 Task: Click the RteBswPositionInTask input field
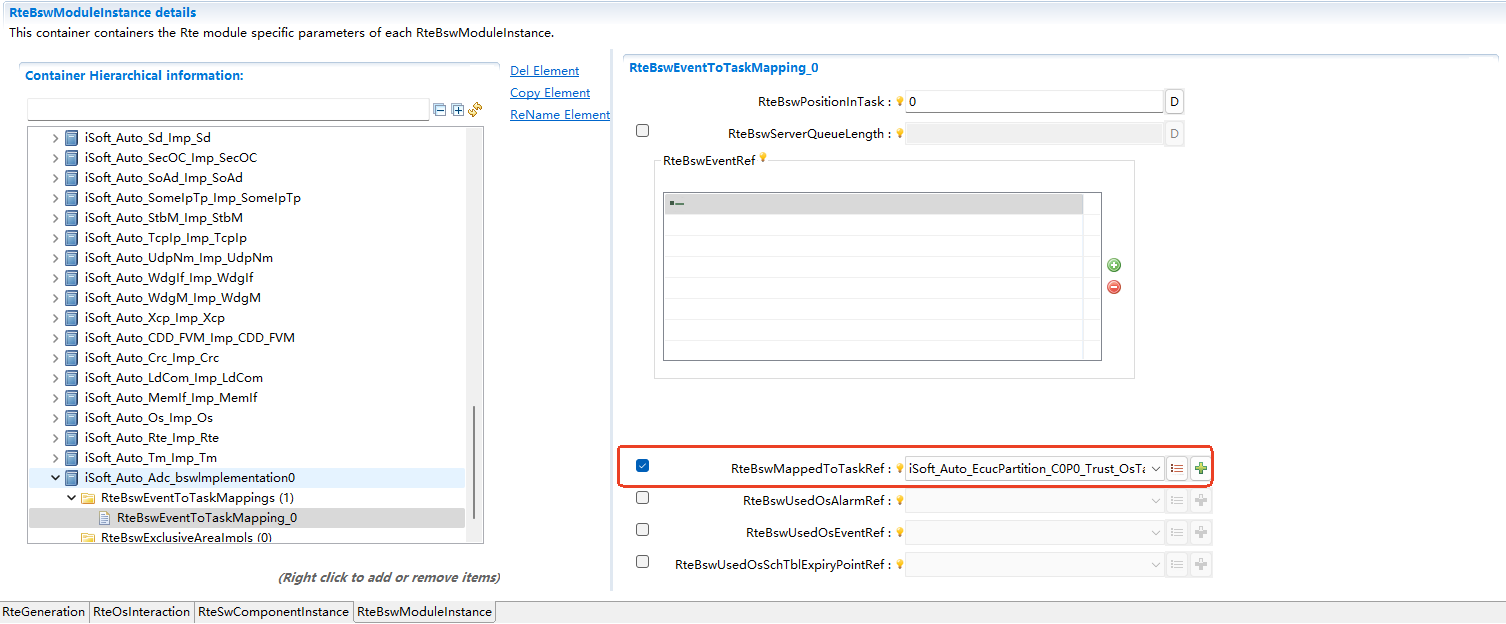[1033, 102]
